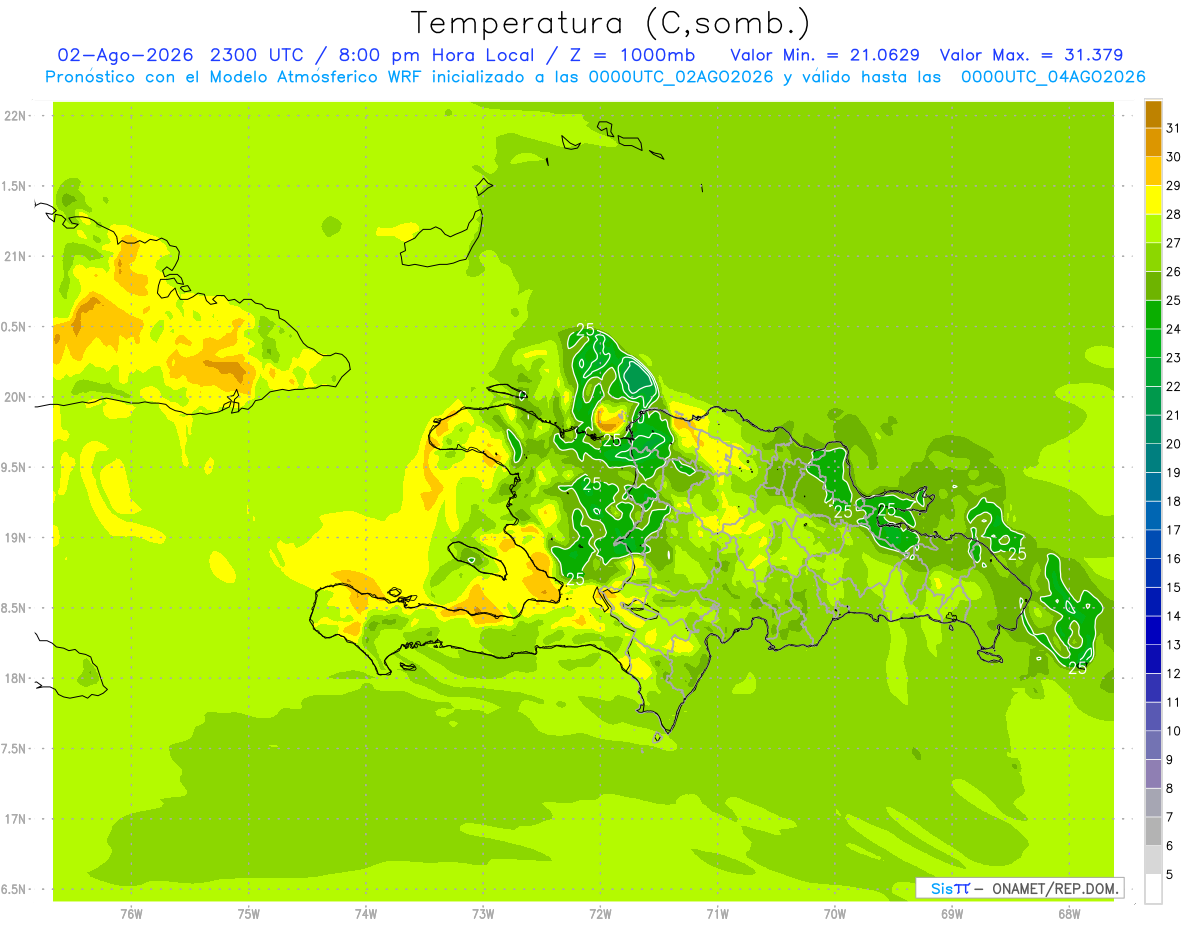1200x927 pixels.
Task: Click the green swatch between 24 and 25
Action: tap(1153, 315)
